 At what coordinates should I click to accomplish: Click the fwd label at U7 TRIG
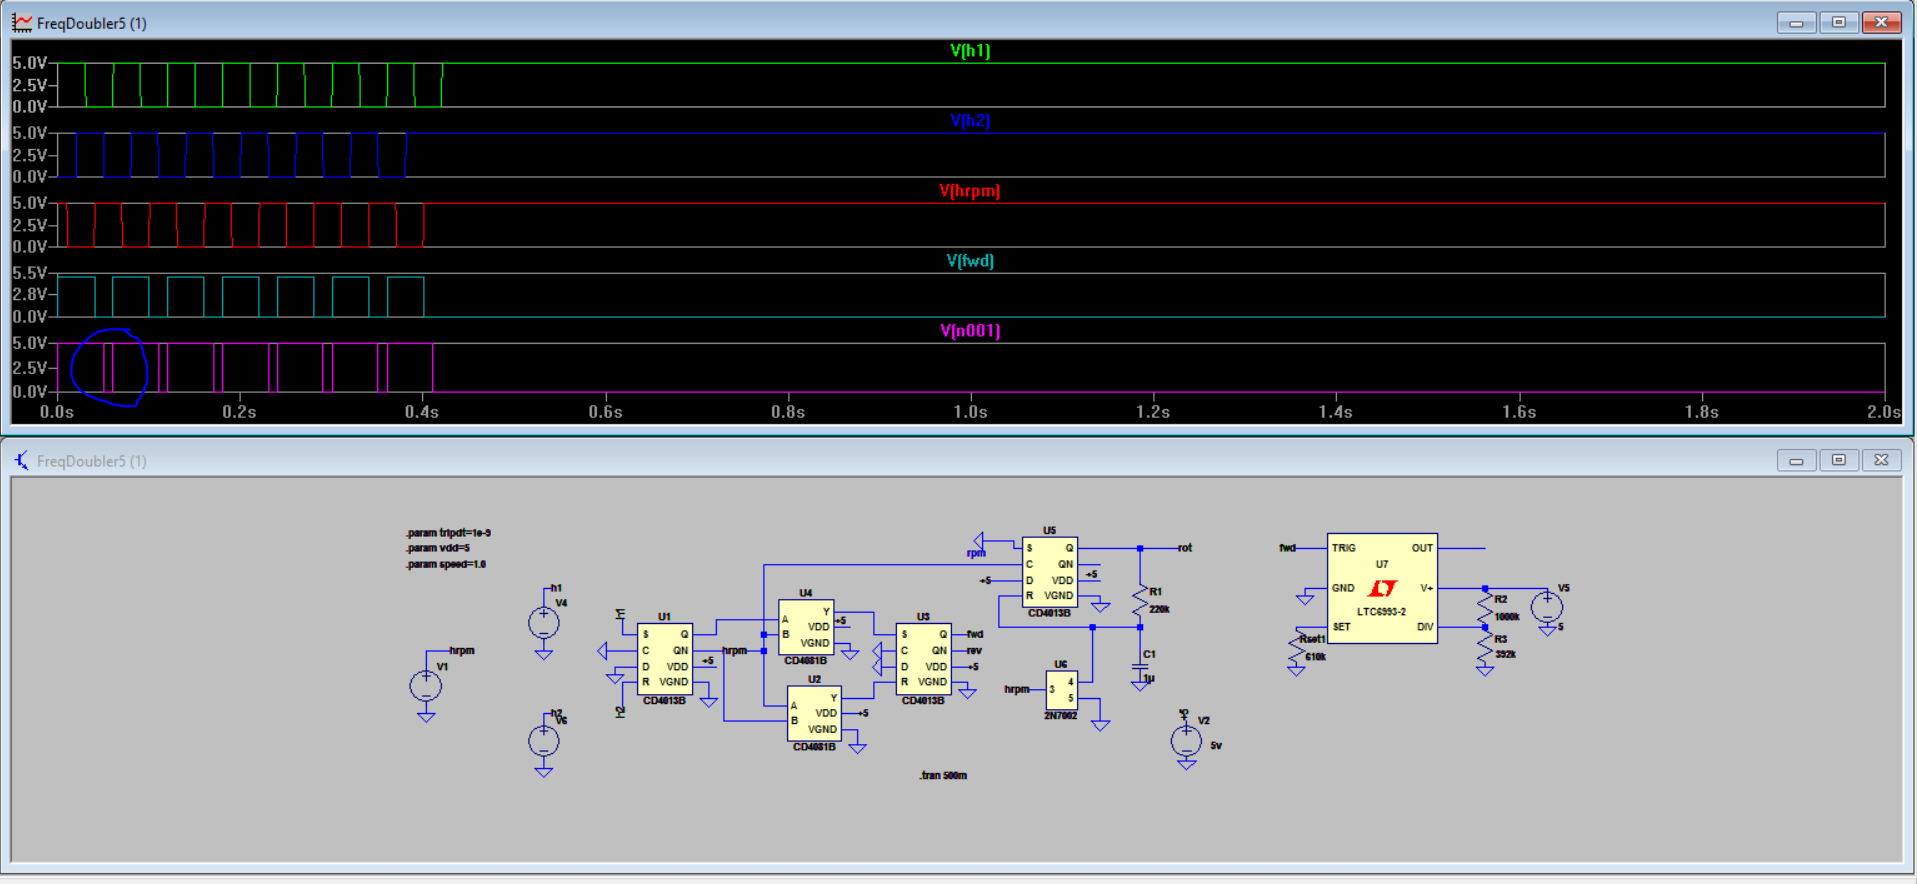[x=1287, y=548]
